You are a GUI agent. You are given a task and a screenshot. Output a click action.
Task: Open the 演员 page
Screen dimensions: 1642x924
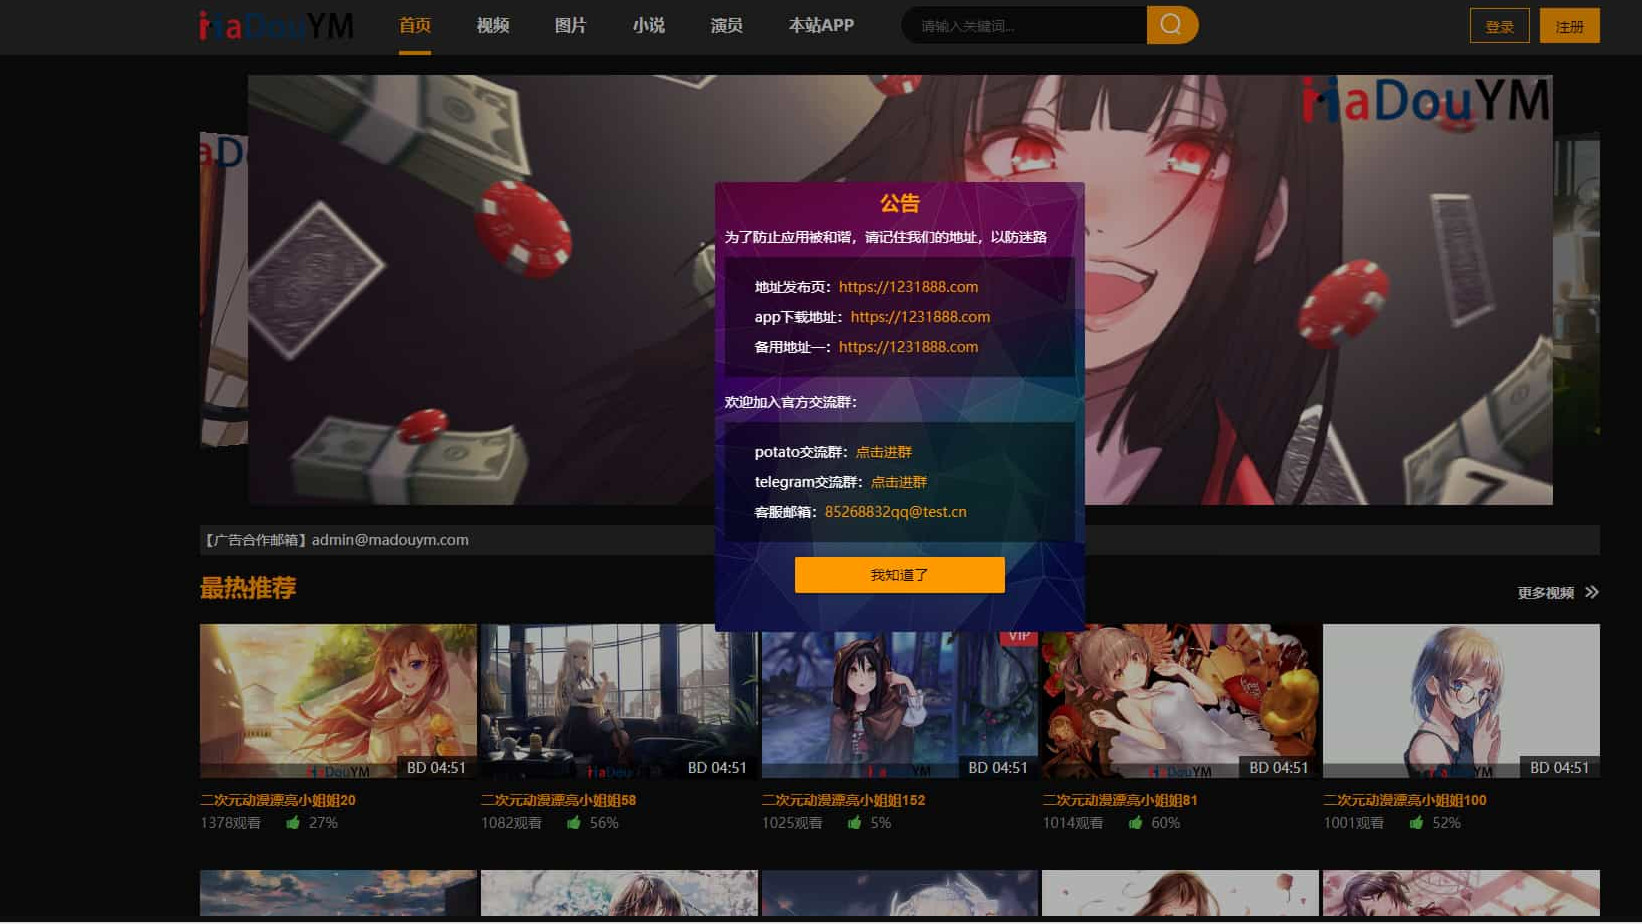coord(726,26)
